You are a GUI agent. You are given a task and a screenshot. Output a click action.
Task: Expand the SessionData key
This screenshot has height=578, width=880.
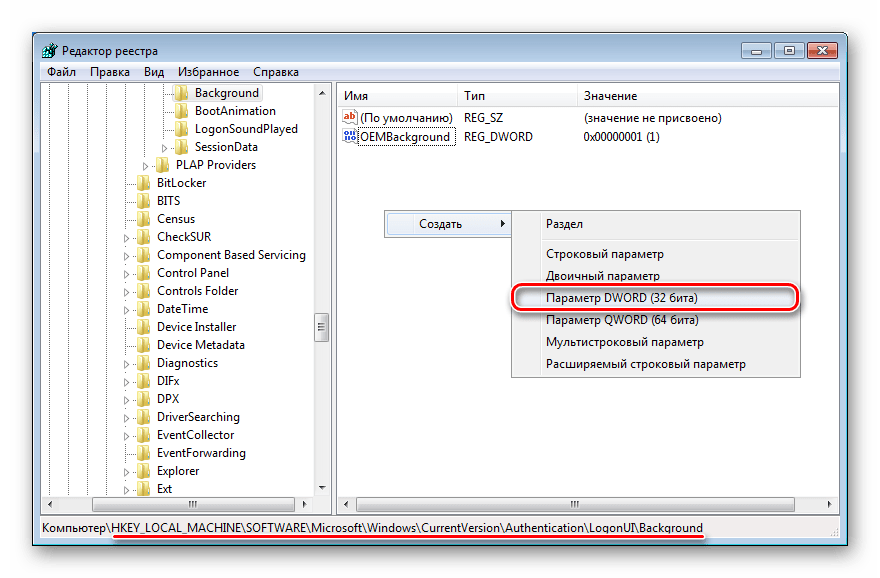click(x=164, y=148)
